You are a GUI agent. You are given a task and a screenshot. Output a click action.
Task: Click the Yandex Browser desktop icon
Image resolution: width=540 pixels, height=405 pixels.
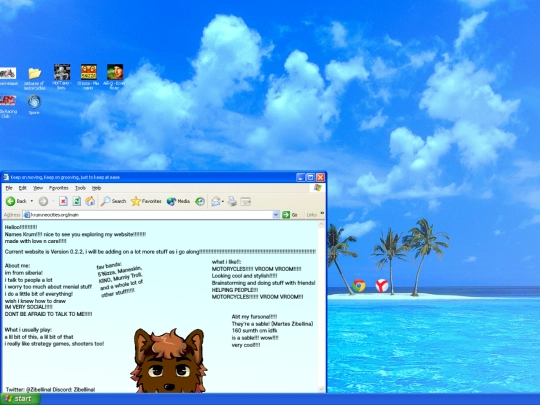382,286
